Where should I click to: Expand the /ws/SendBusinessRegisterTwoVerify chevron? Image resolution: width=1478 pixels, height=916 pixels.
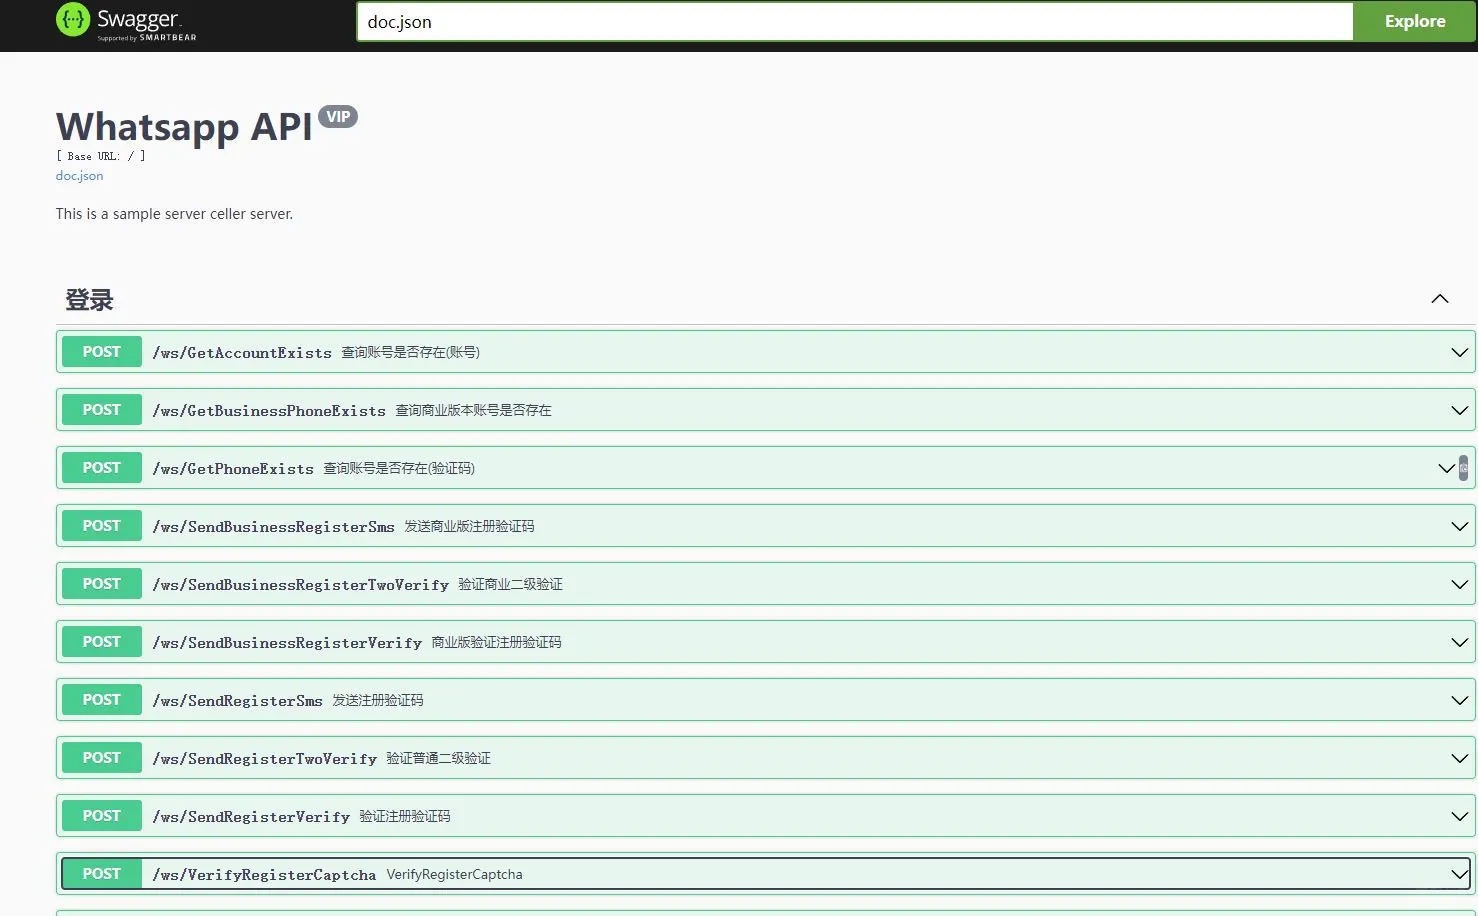tap(1459, 584)
